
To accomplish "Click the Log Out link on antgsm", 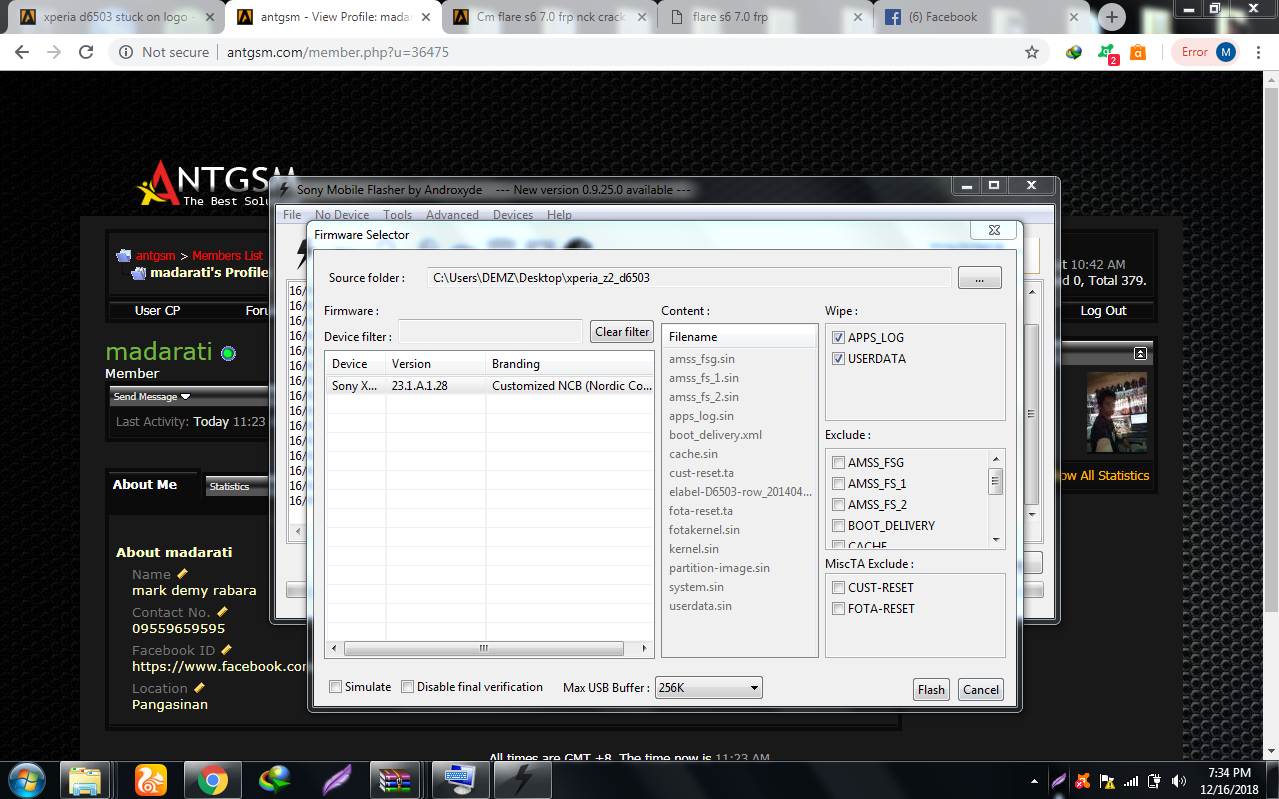I will pyautogui.click(x=1103, y=311).
